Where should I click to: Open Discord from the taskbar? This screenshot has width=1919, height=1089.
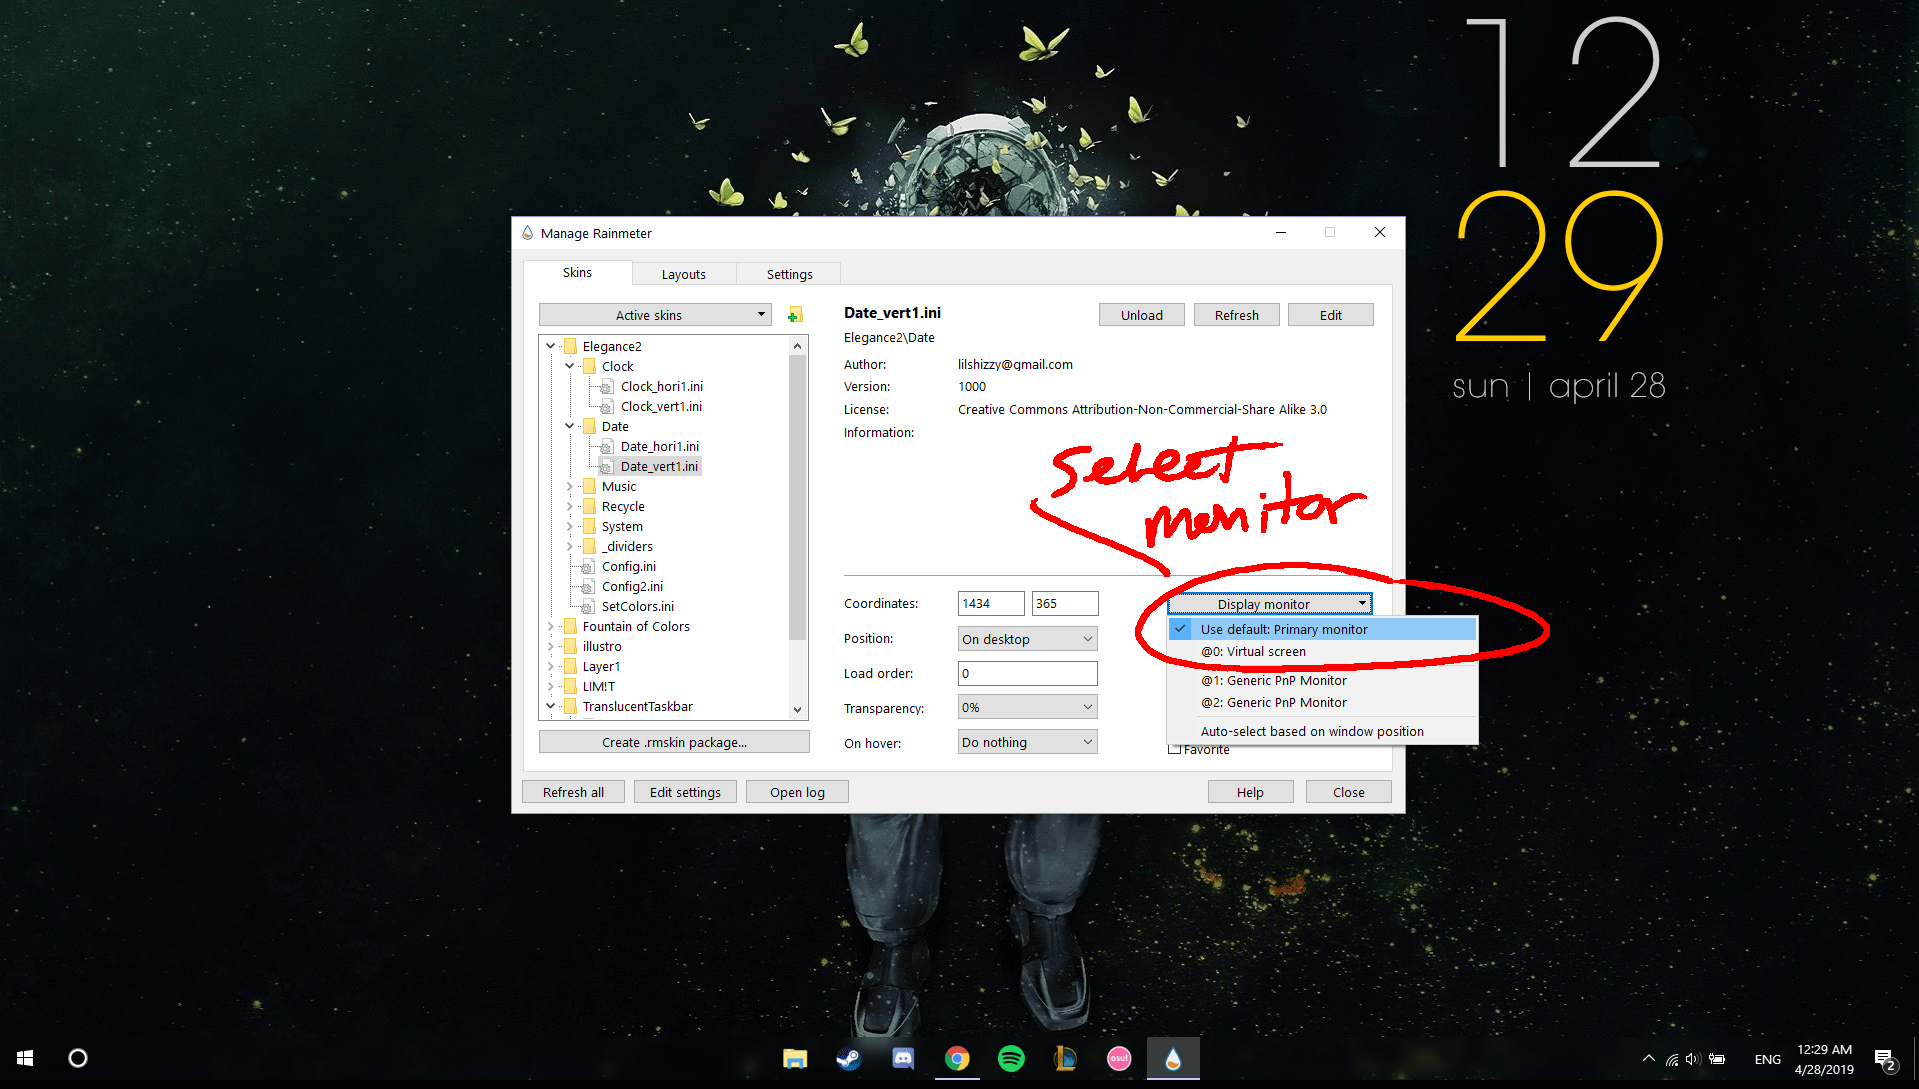(x=903, y=1058)
